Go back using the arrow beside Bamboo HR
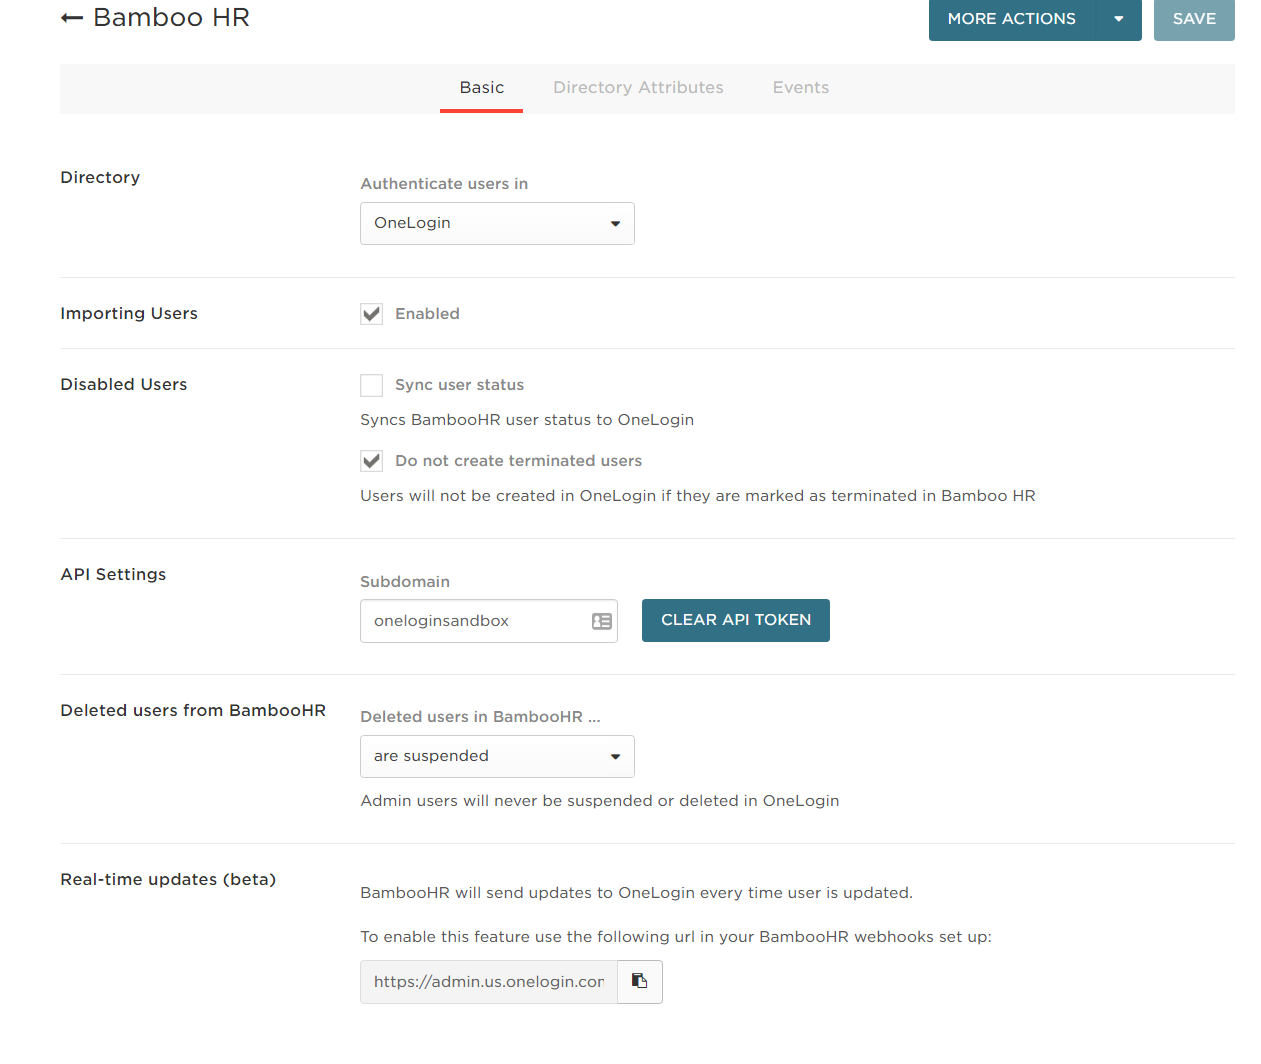The height and width of the screenshot is (1064, 1261). 71,18
